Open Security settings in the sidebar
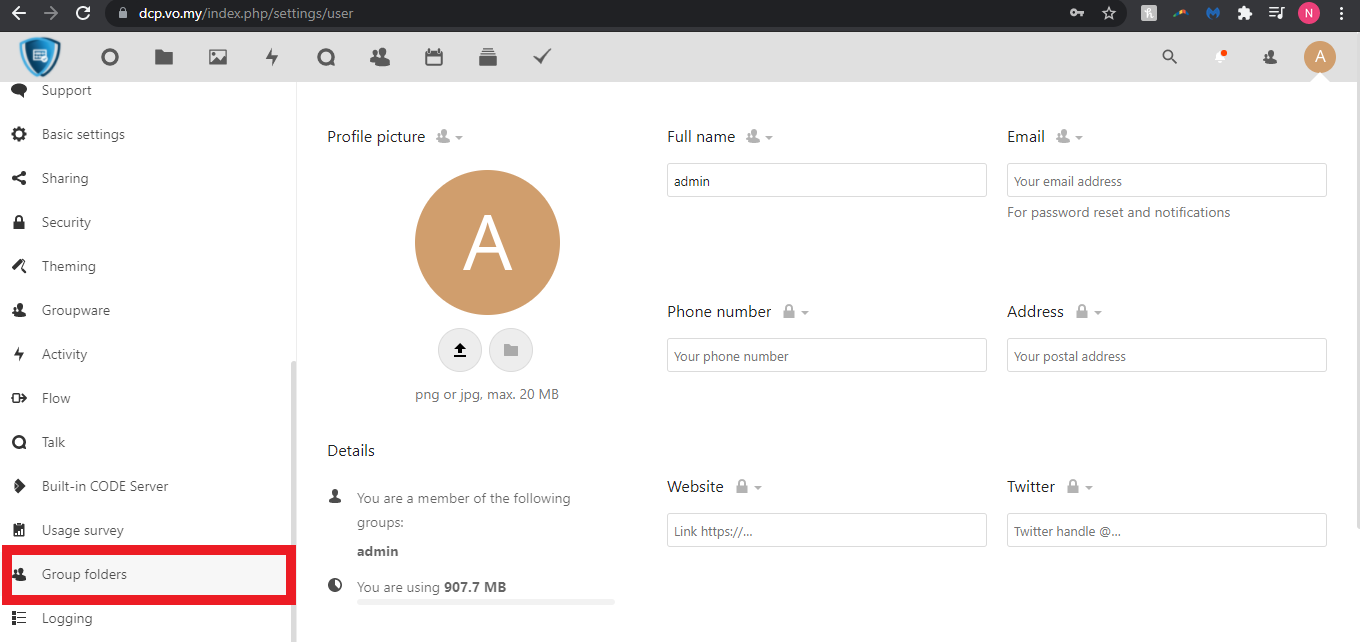Viewport: 1360px width, 642px height. (x=66, y=222)
